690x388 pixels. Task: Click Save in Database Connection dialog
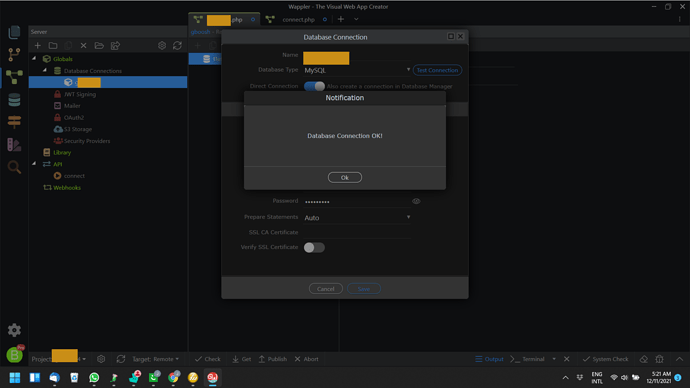pyautogui.click(x=363, y=289)
